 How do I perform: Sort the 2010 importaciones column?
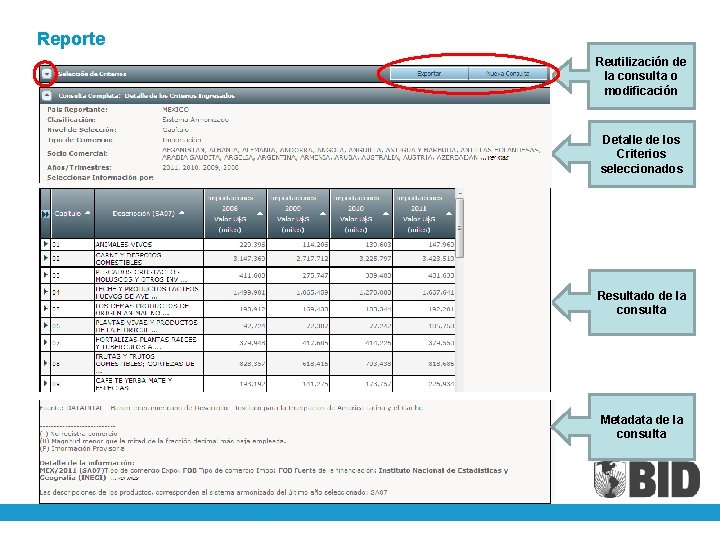[386, 214]
